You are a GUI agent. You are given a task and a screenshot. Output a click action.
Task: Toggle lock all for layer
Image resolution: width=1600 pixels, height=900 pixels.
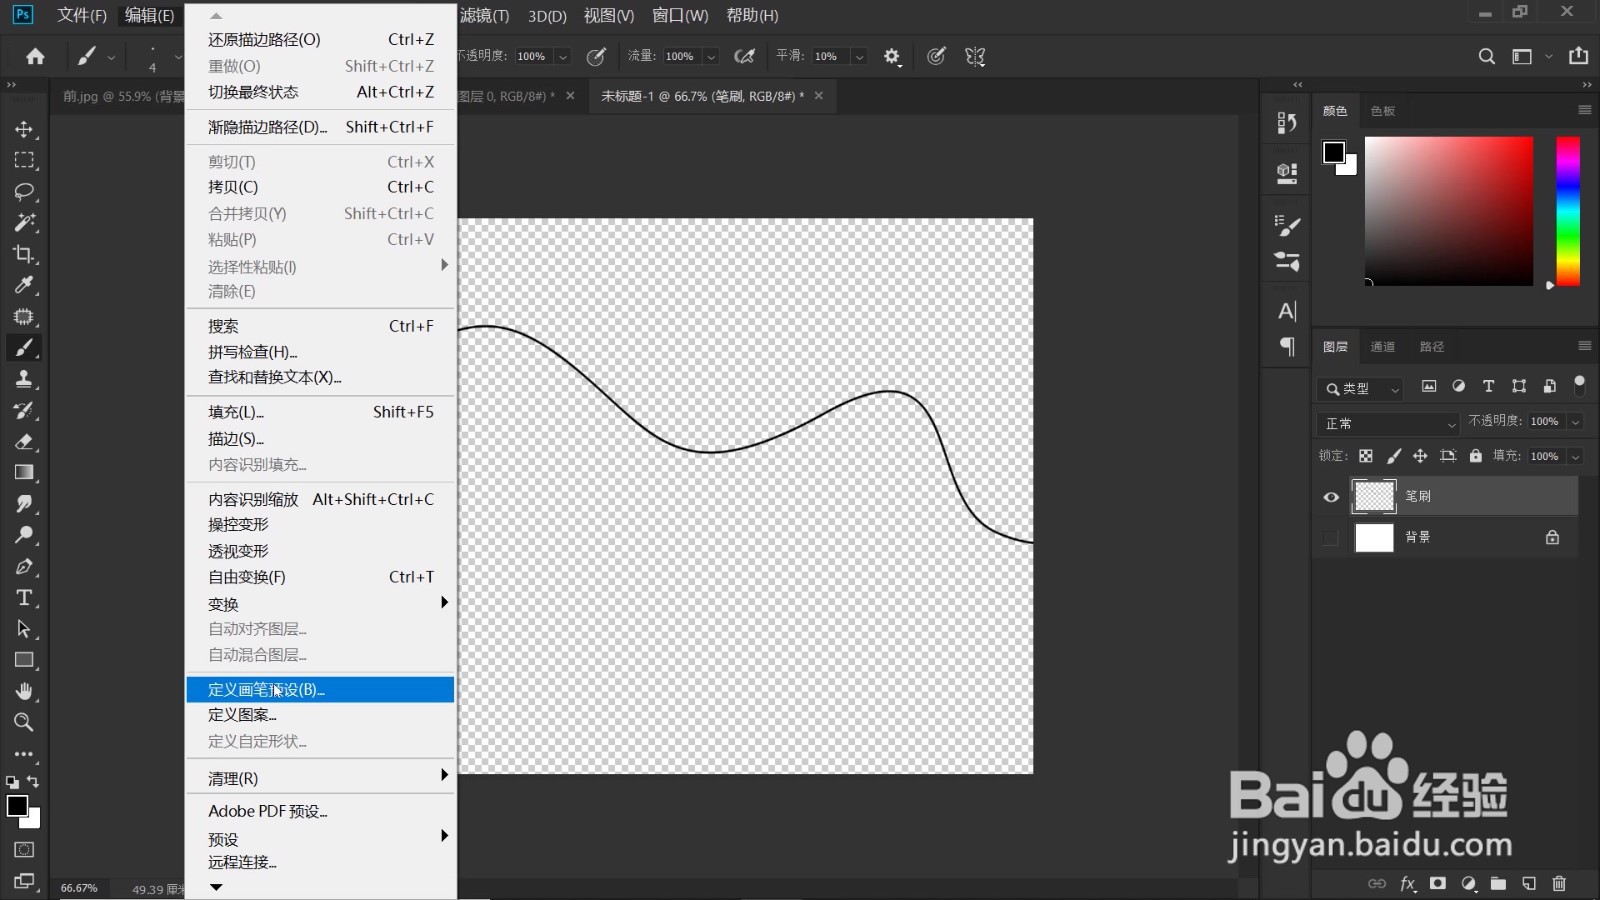1475,456
